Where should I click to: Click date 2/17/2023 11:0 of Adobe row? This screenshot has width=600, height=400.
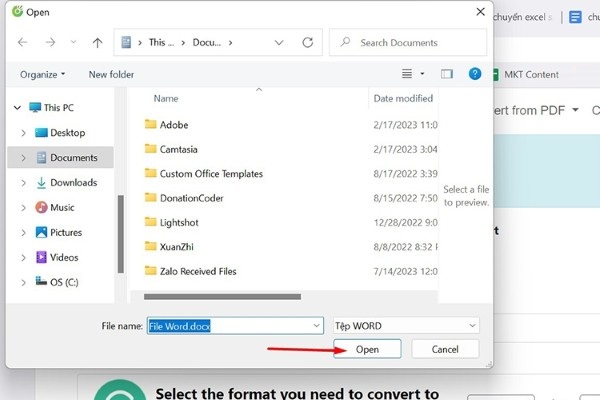tap(406, 125)
